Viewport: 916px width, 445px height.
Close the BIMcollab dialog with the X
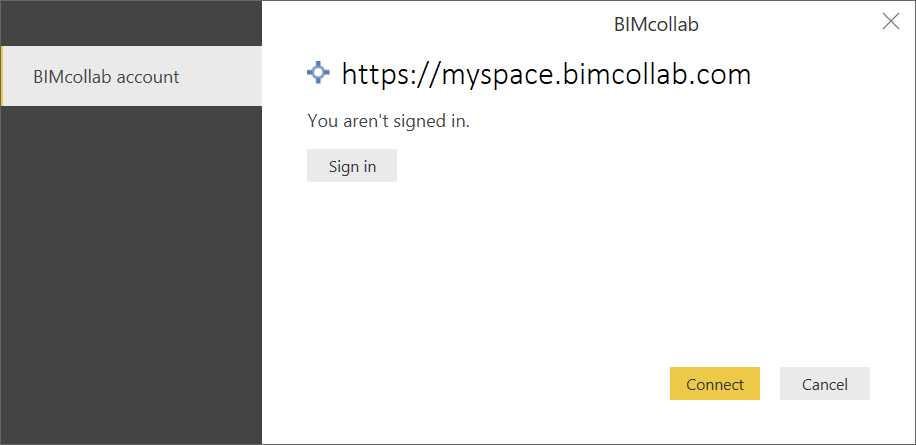pyautogui.click(x=890, y=22)
